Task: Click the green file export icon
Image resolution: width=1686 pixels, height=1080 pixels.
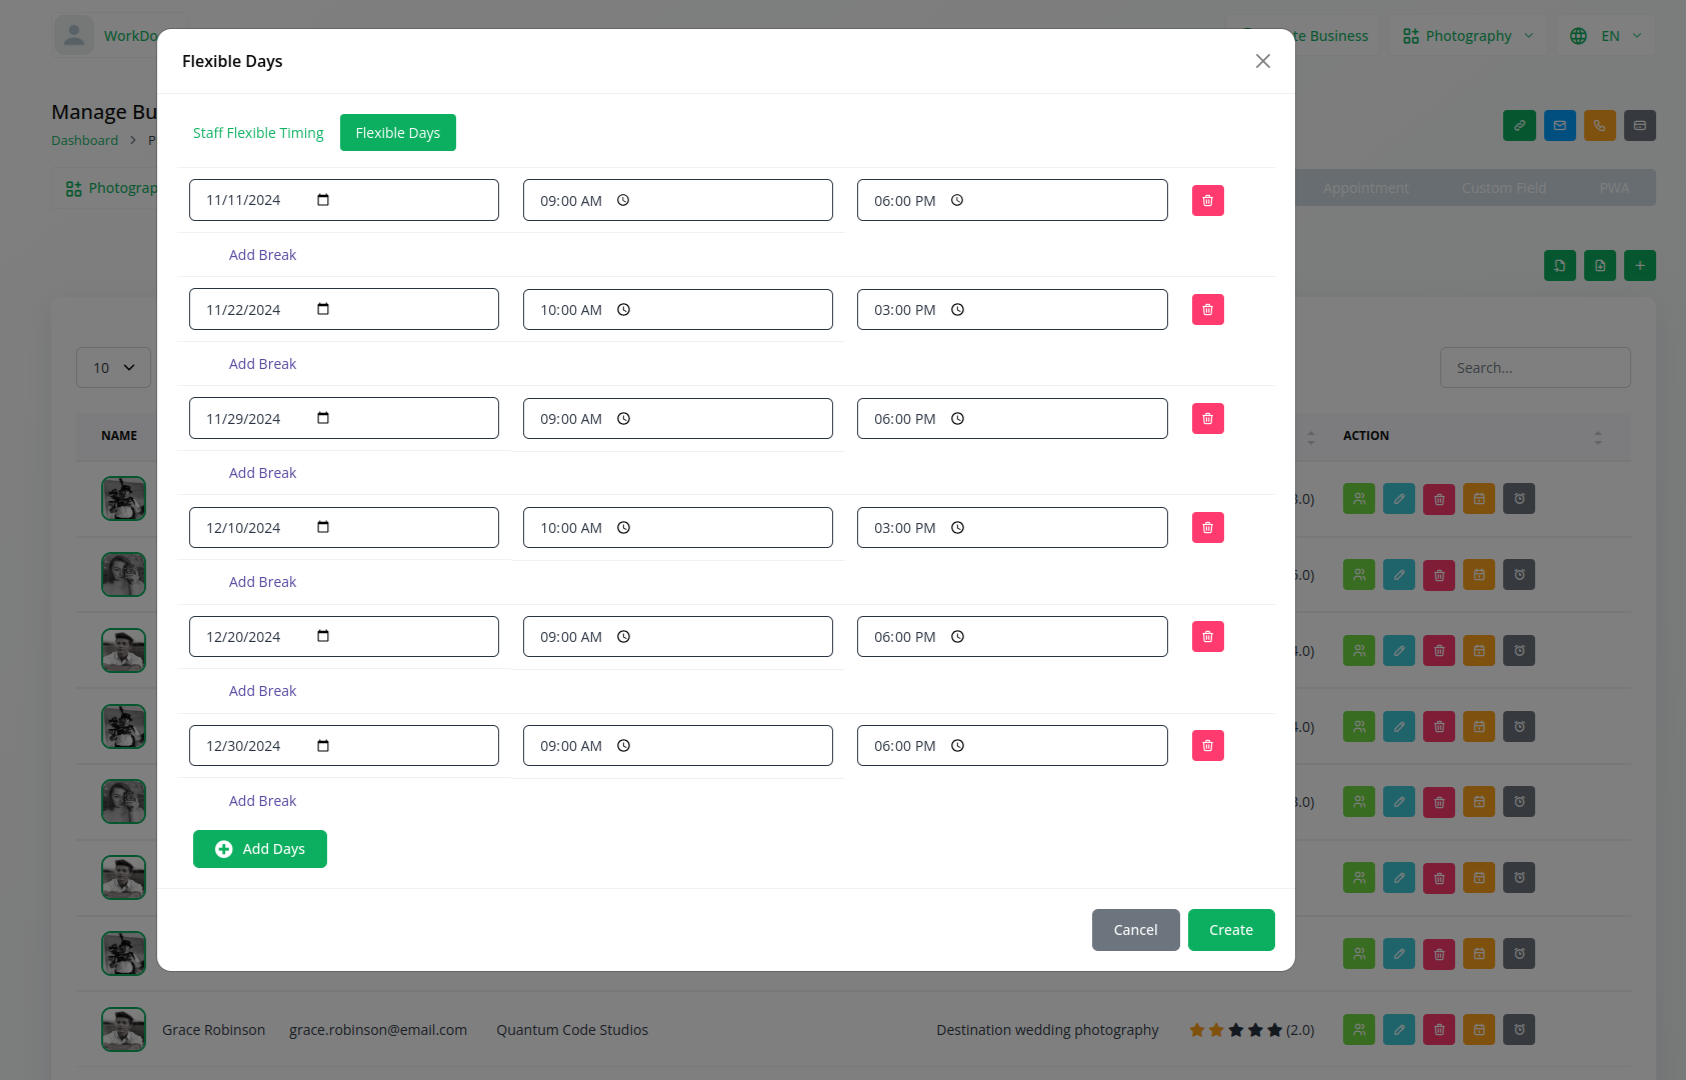Action: click(x=1599, y=266)
